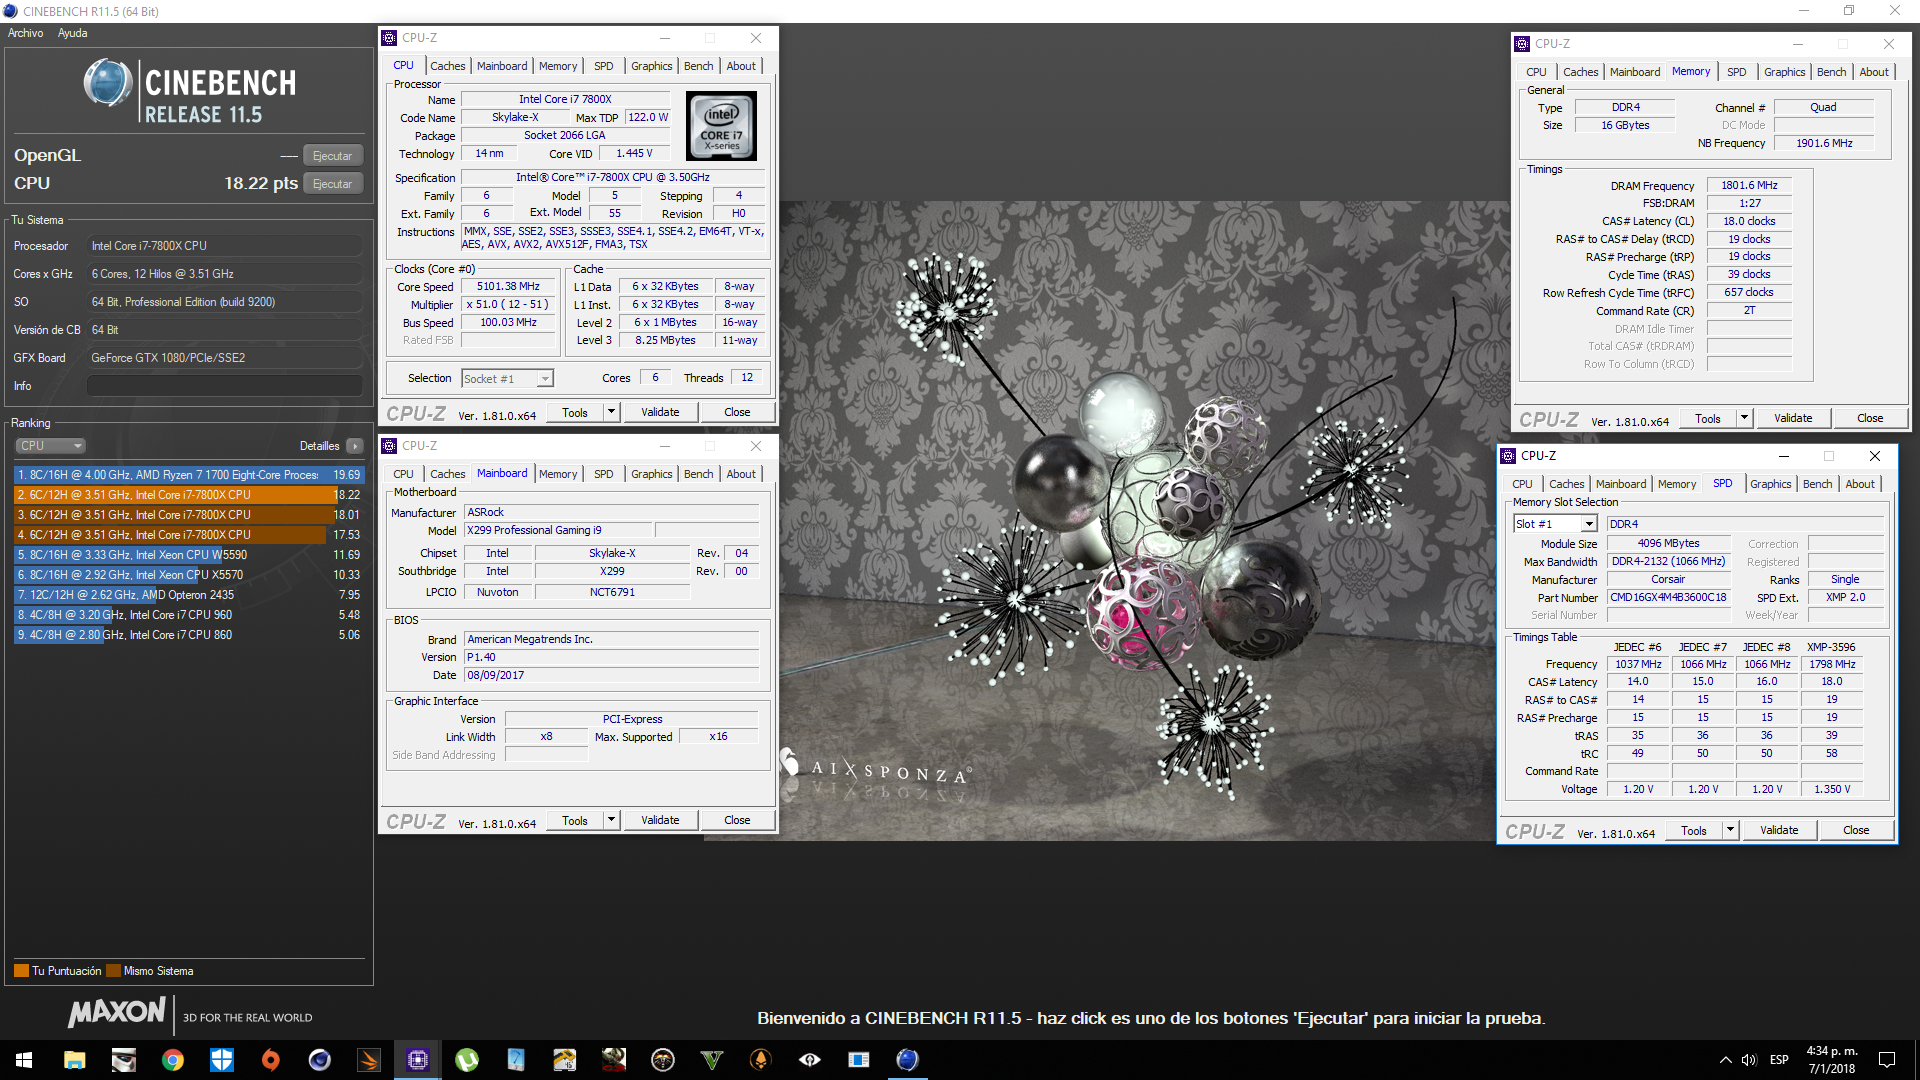
Task: Open Tools dropdown arrow in CPU tab window
Action: [611, 412]
